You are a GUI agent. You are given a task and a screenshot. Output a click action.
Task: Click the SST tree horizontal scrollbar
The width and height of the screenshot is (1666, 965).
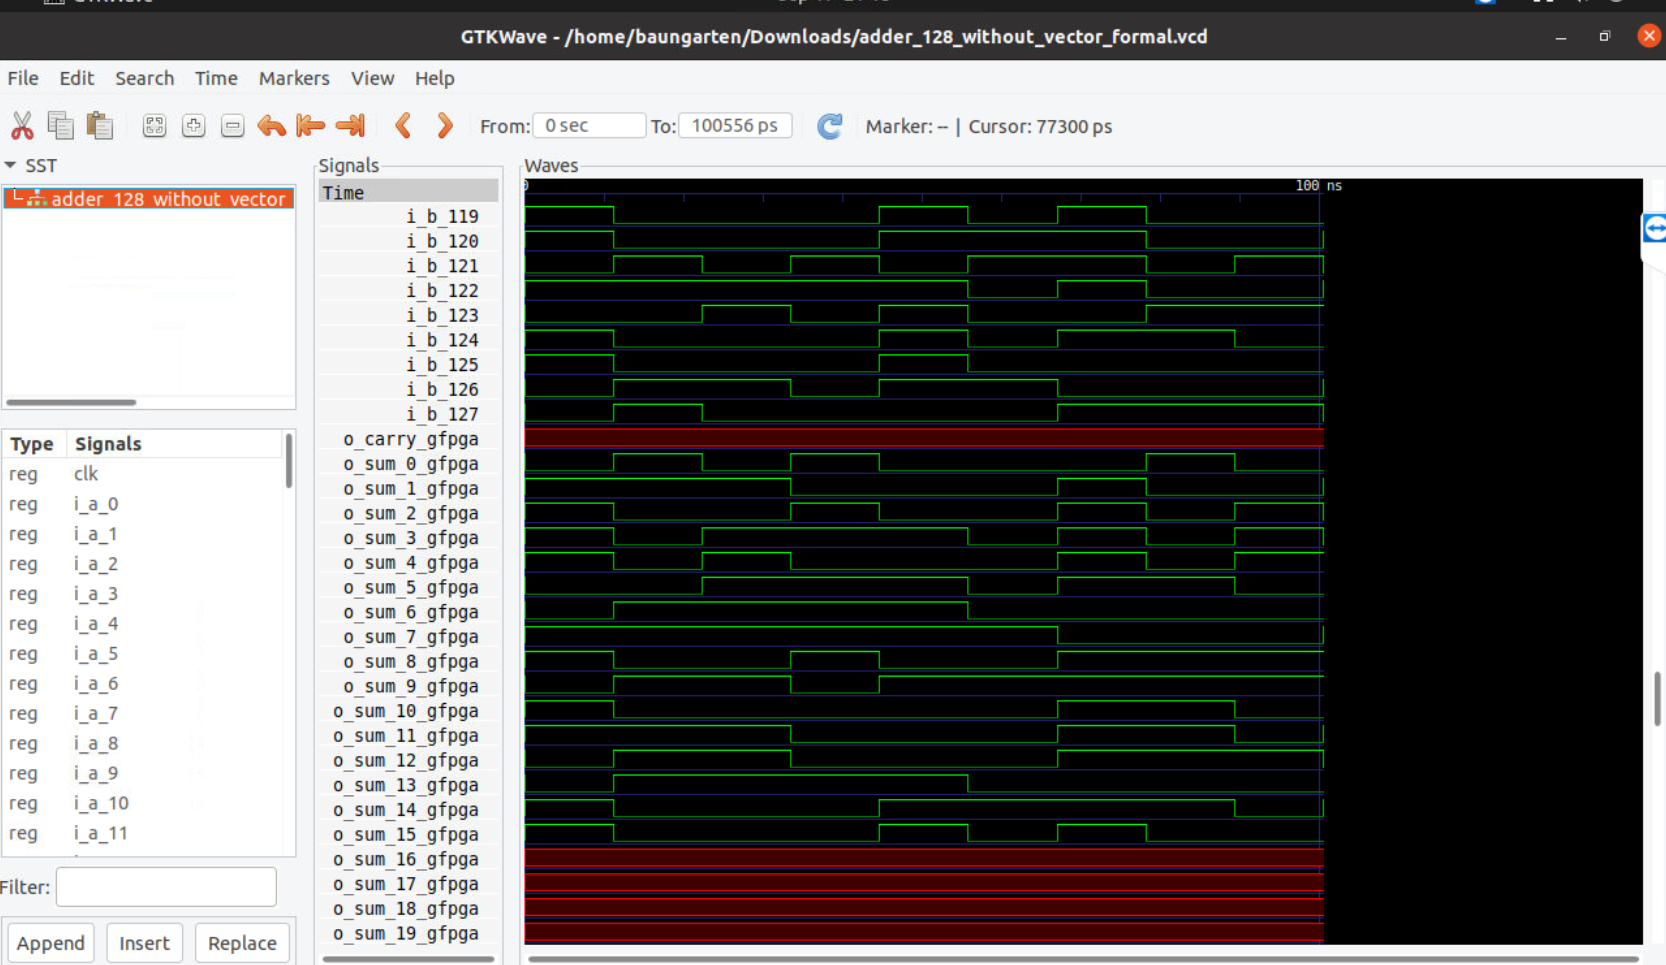[x=71, y=402]
